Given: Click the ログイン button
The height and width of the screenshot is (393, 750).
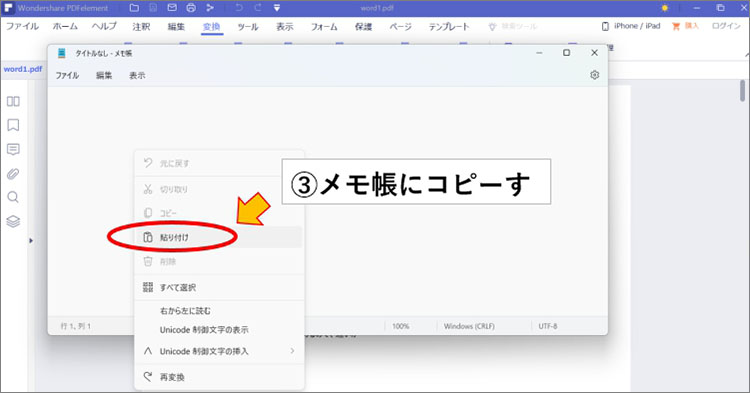Looking at the screenshot, I should coord(726,26).
